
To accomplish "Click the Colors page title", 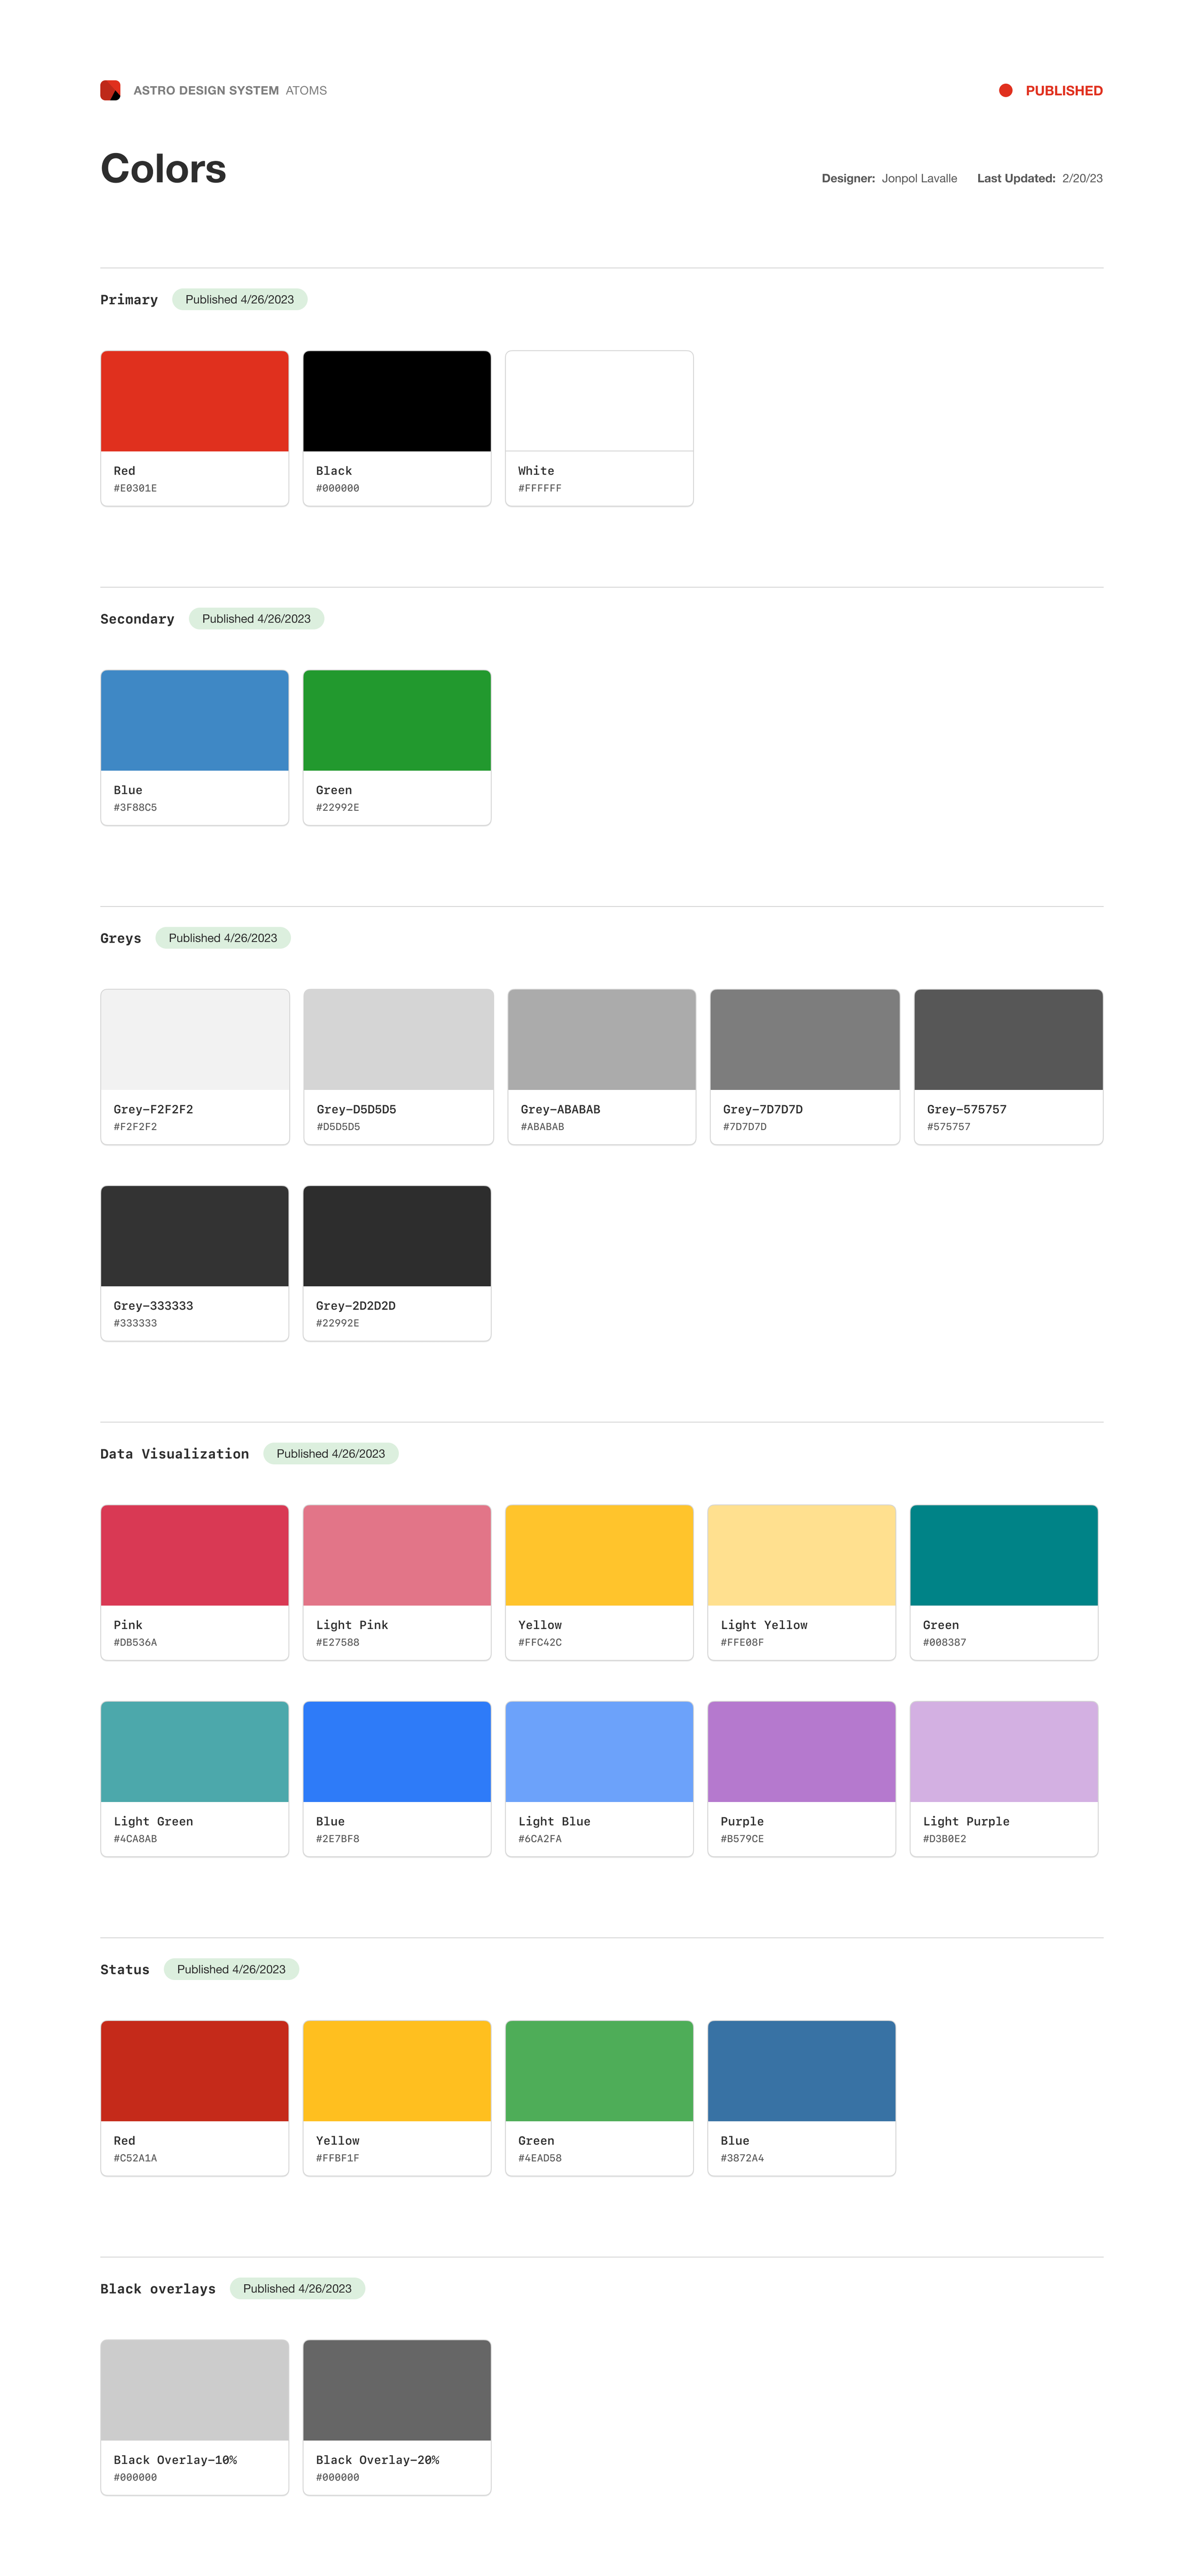I will [x=163, y=168].
